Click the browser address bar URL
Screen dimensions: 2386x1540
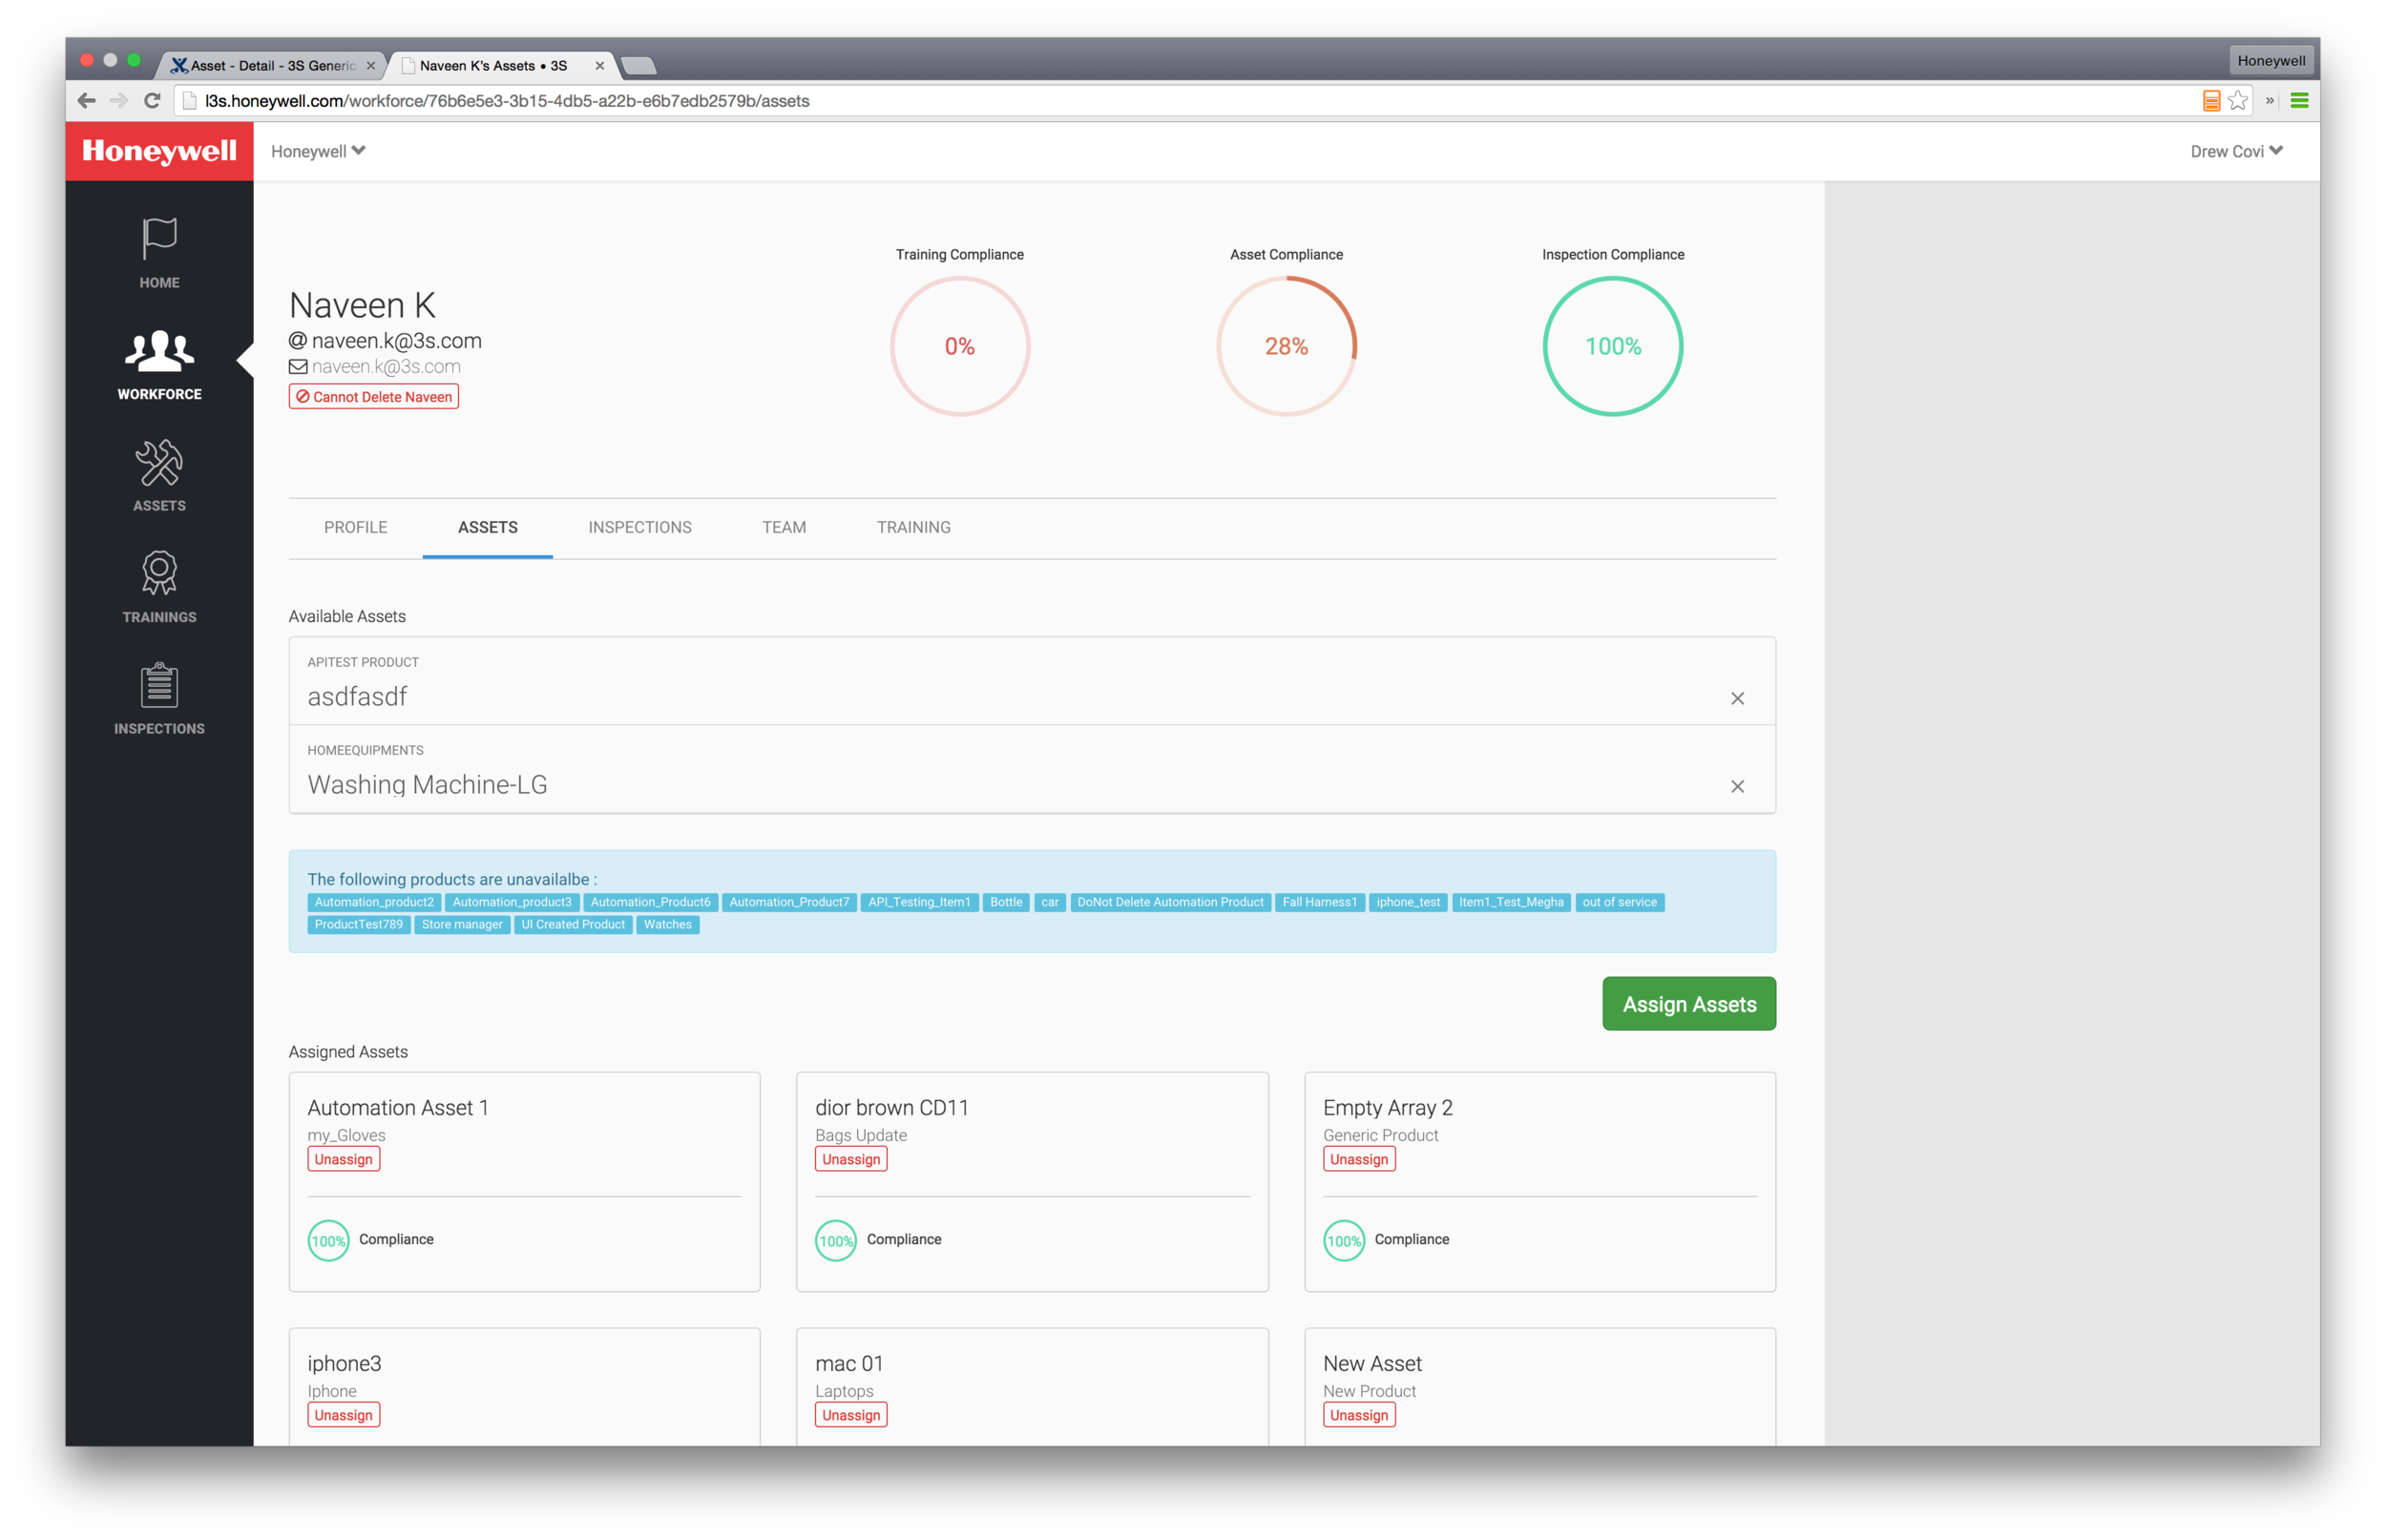coord(506,101)
